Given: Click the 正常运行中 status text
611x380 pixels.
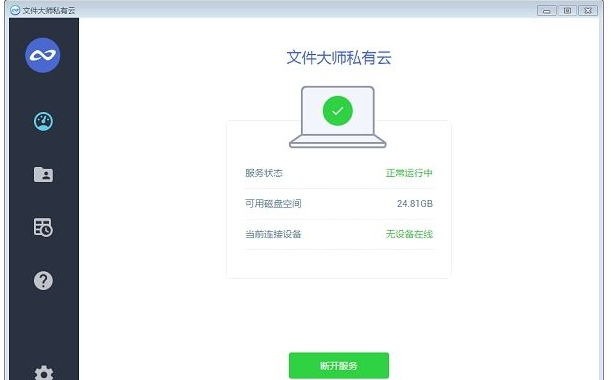Looking at the screenshot, I should 409,173.
